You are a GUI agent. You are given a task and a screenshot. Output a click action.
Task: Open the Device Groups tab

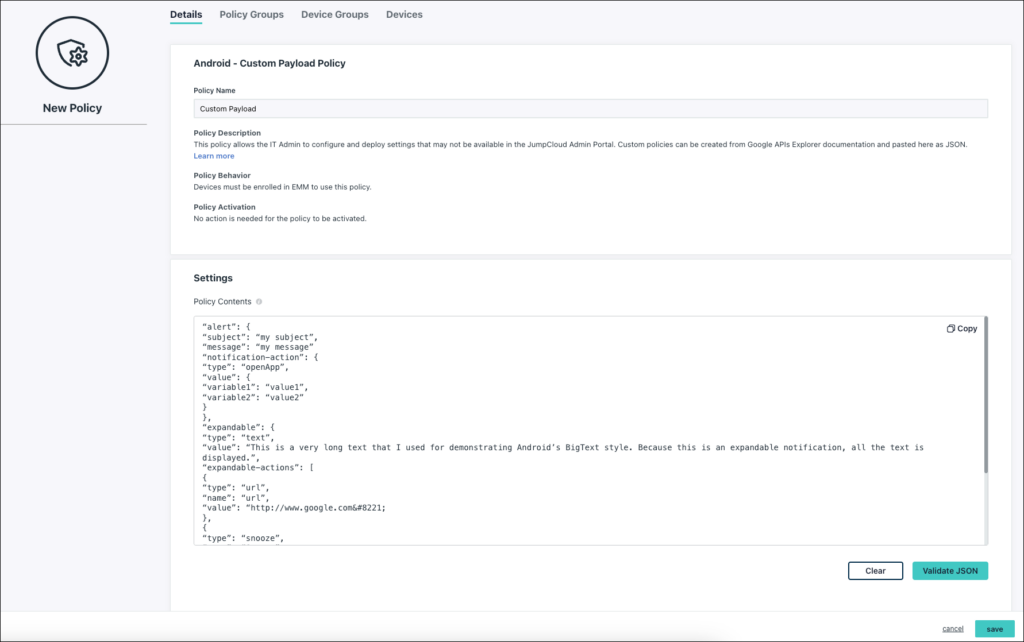(335, 14)
